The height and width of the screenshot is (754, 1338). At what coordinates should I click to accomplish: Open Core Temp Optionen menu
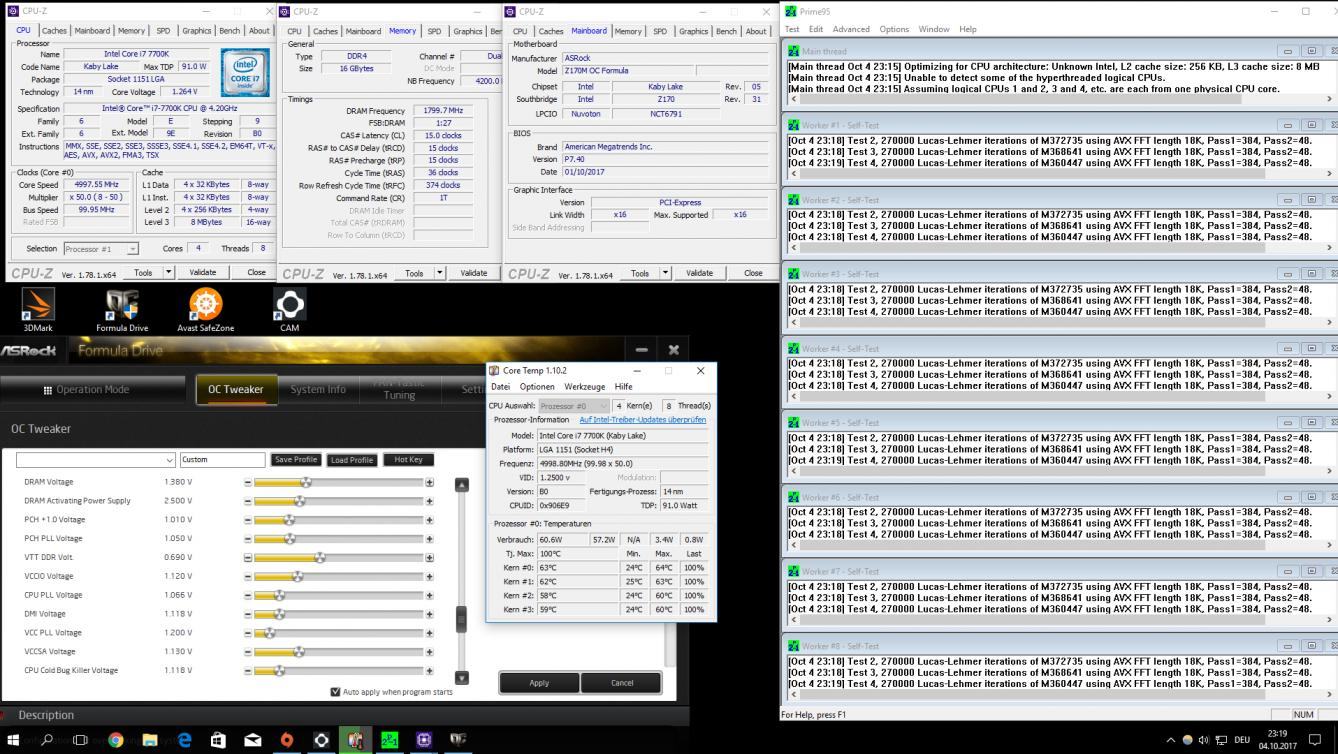[537, 386]
